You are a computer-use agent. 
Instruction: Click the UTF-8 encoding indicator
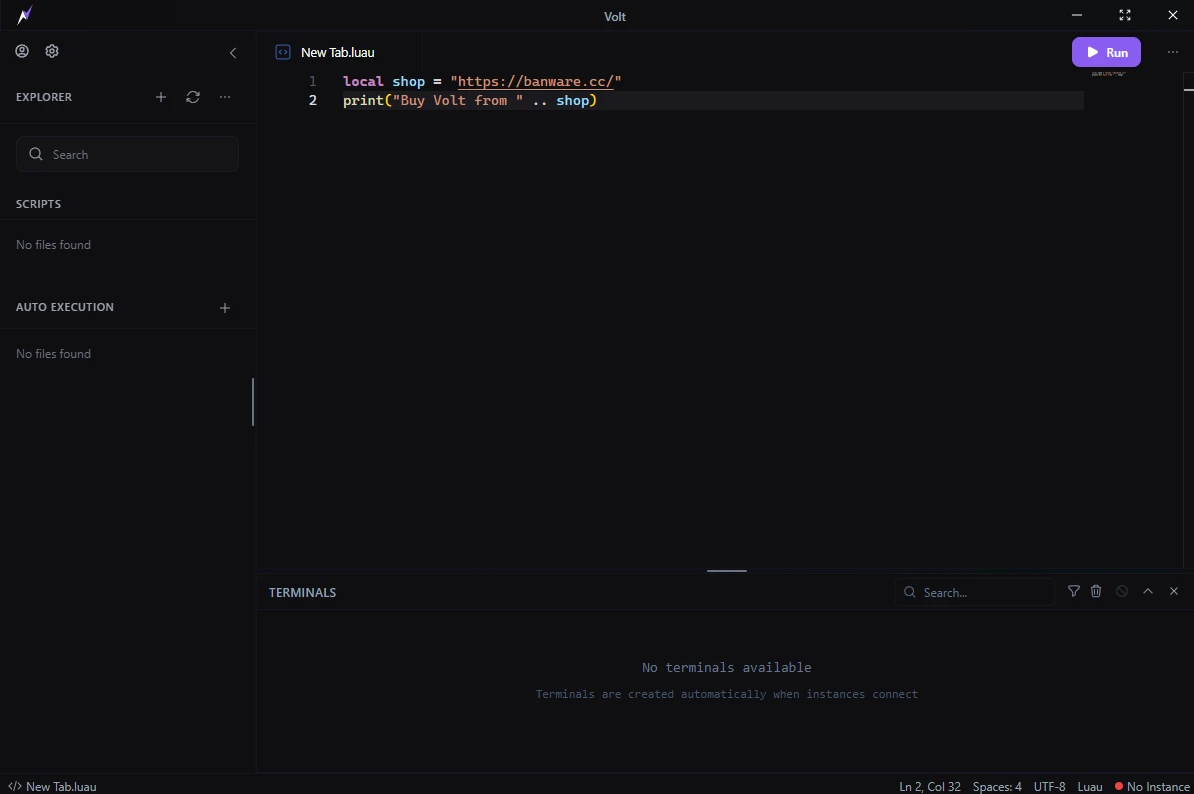1049,786
